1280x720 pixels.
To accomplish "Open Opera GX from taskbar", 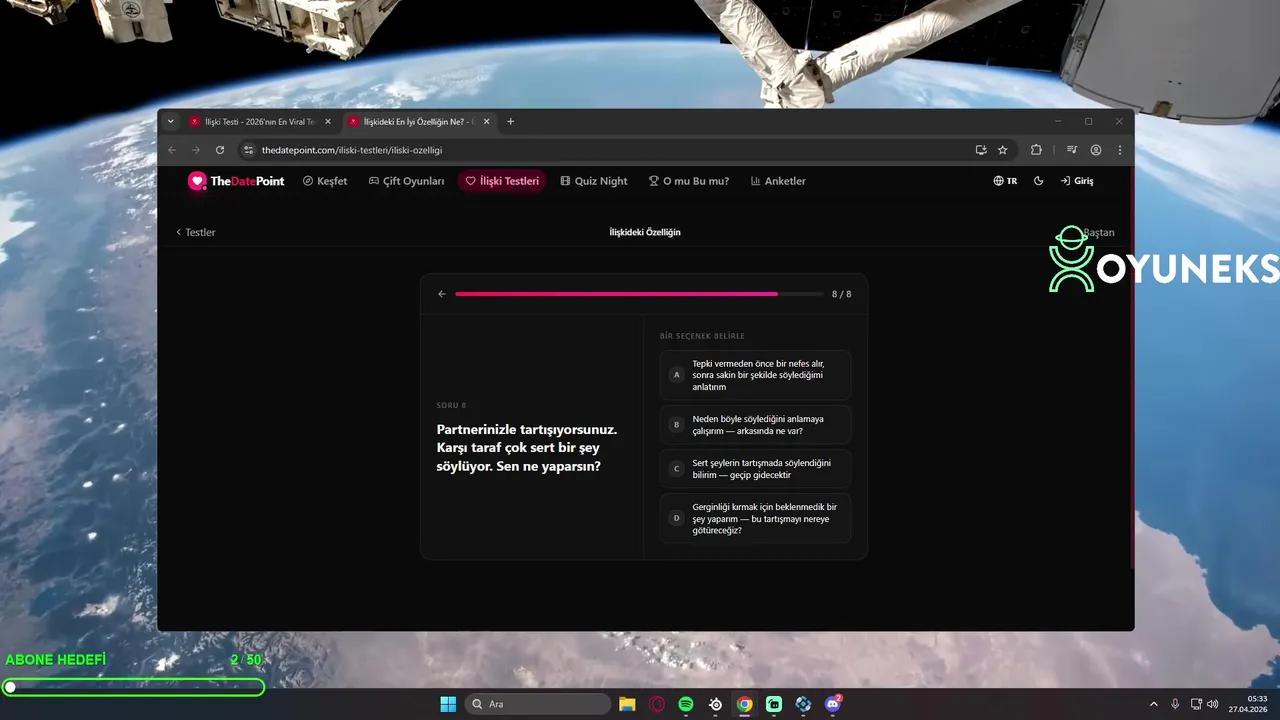I will 657,704.
